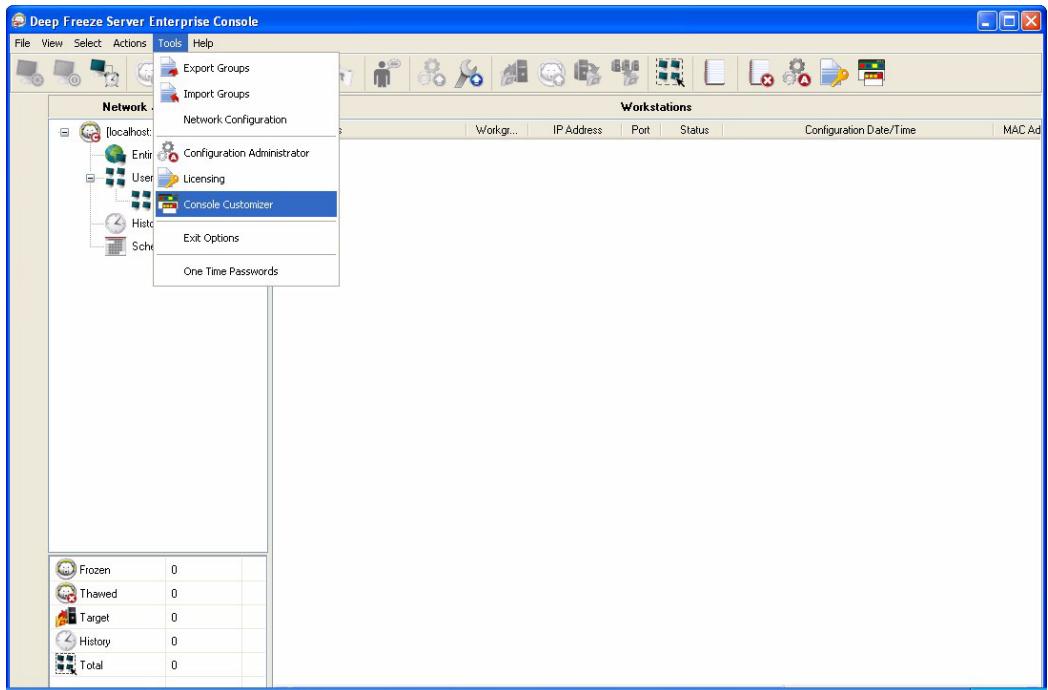The image size is (1048, 690).
Task: Select the Scheduler calendar item in tree
Action: click(x=115, y=246)
